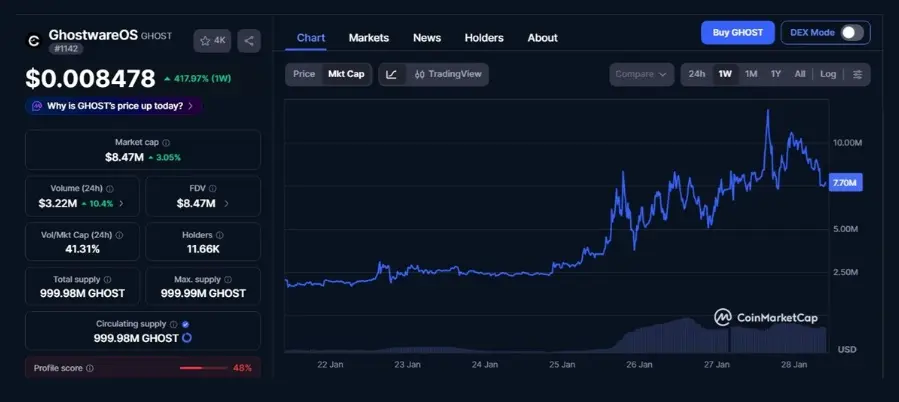Click Volume (24h) info icon
The height and width of the screenshot is (402, 899).
pos(110,188)
